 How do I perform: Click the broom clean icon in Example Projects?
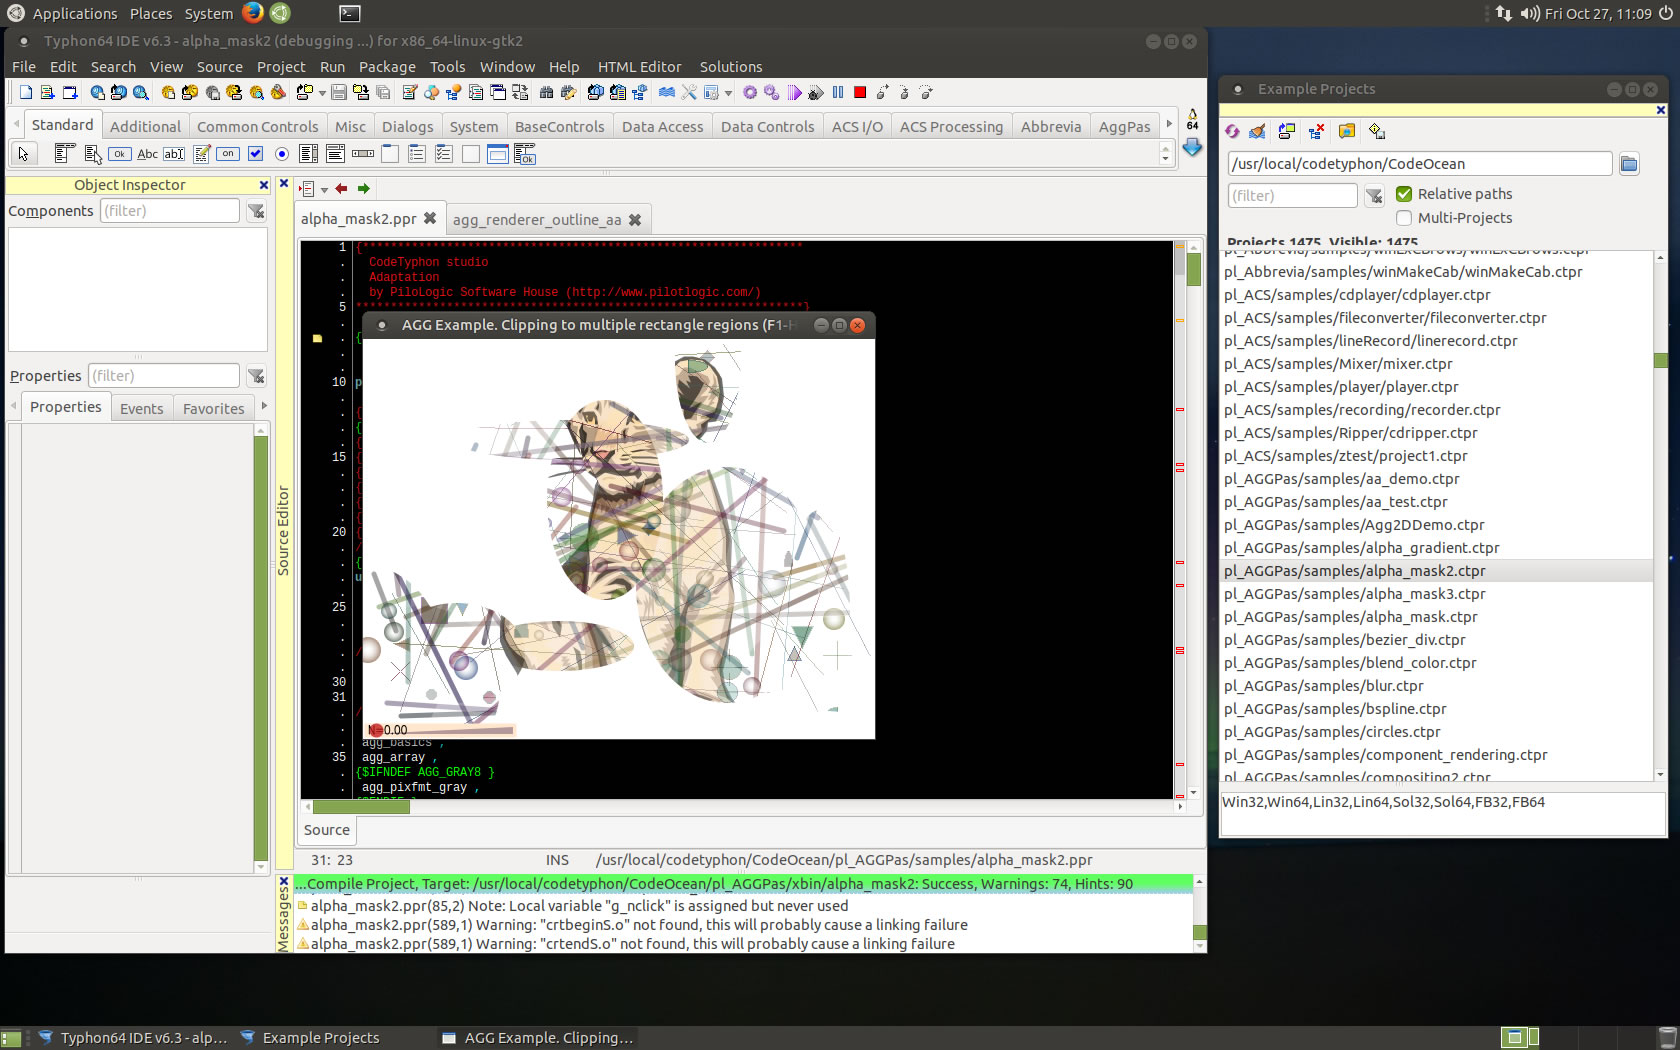coord(1258,131)
